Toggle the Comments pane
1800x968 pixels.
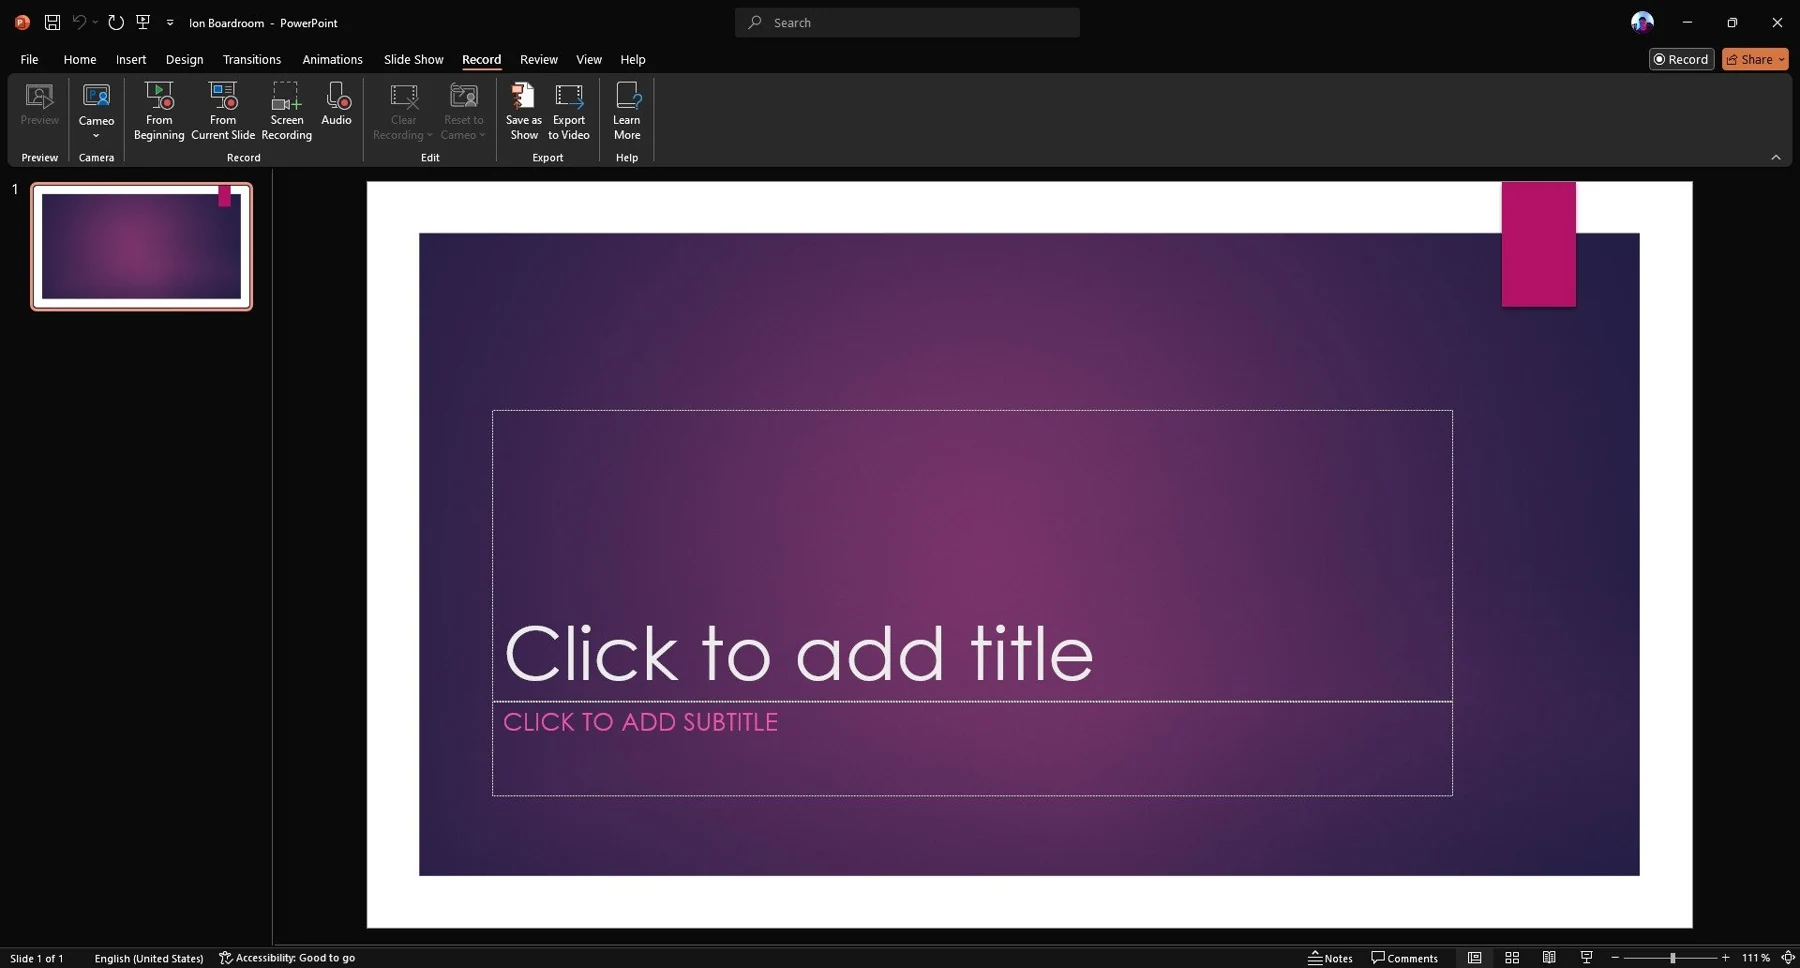point(1404,958)
